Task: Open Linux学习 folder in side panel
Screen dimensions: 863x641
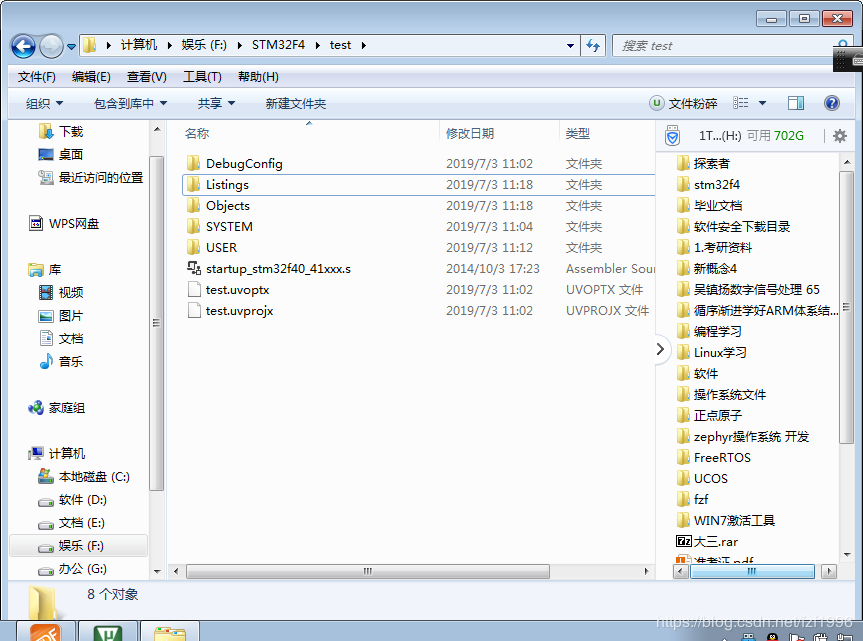Action: click(720, 352)
